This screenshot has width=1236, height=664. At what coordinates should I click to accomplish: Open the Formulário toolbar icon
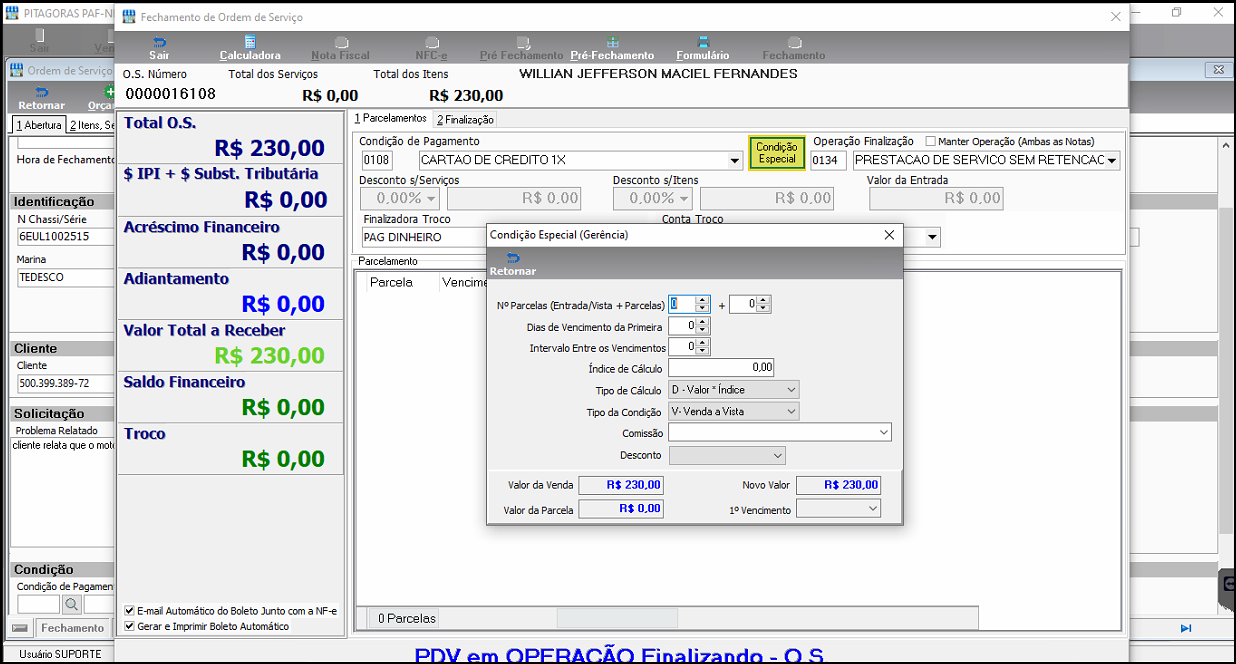click(703, 49)
